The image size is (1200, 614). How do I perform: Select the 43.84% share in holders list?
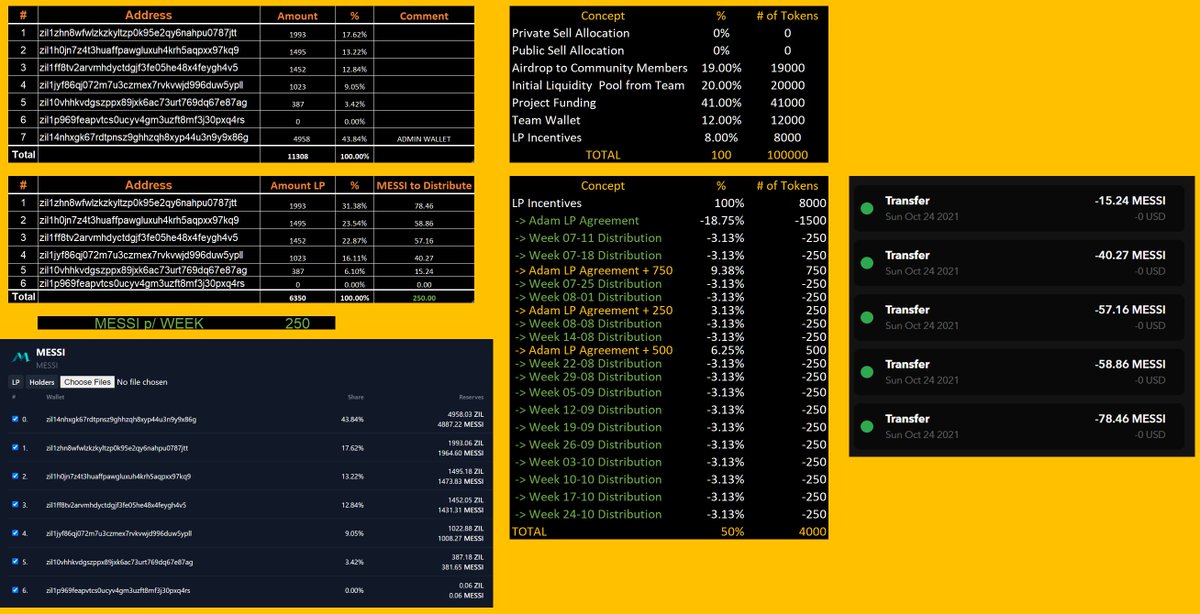click(352, 419)
